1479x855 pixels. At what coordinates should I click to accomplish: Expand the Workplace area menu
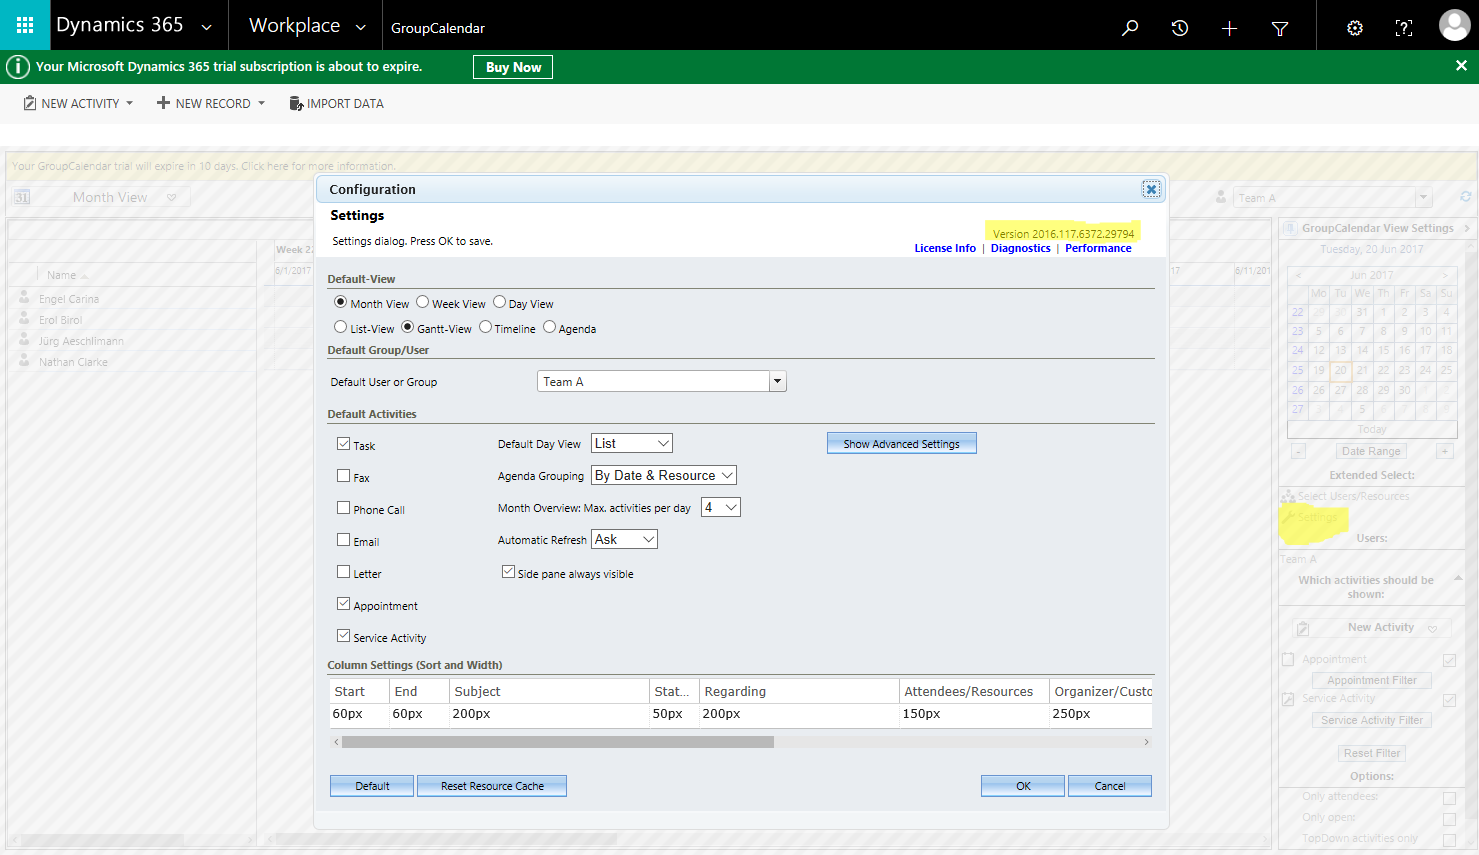361,28
